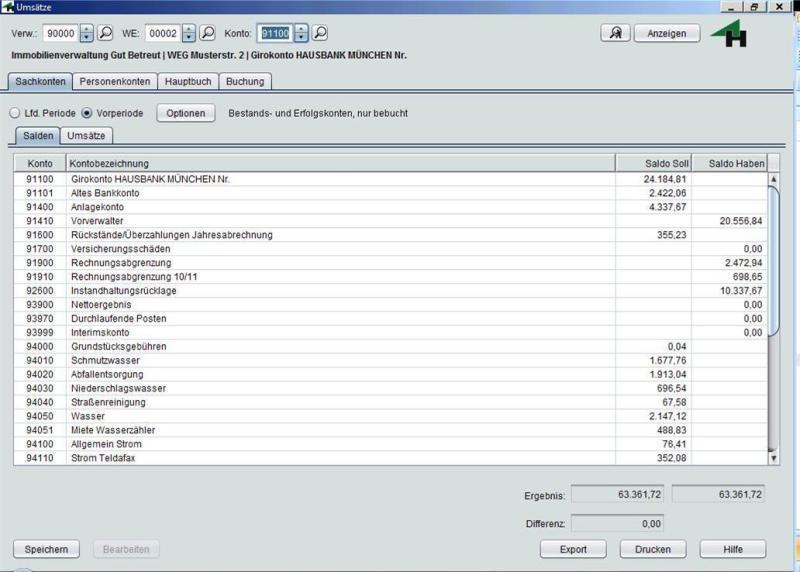Decrease the WE value with spinner down arrow
The width and height of the screenshot is (800, 572).
tap(189, 38)
